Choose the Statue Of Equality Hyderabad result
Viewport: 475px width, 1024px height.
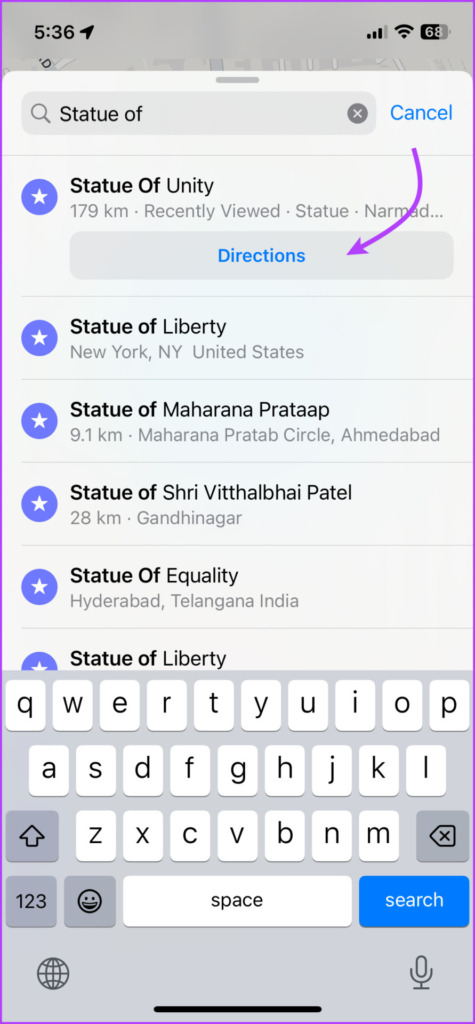click(237, 587)
